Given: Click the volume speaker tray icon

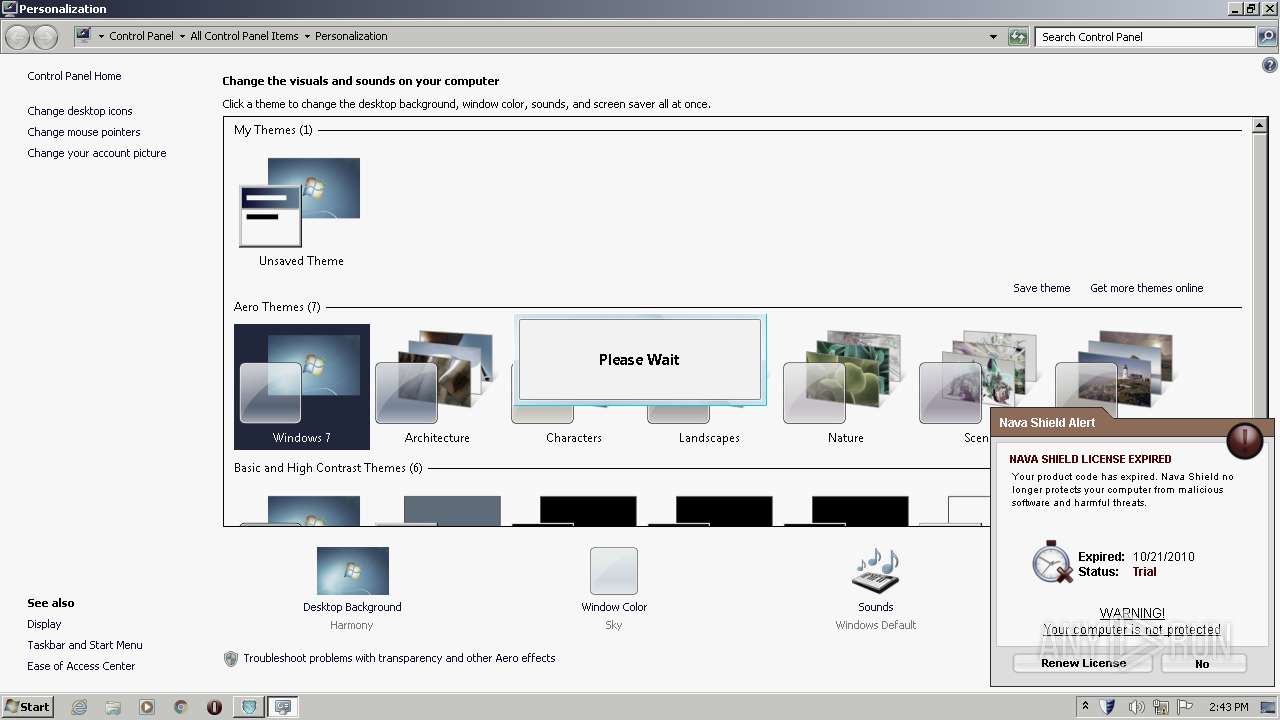Looking at the screenshot, I should click(1137, 707).
